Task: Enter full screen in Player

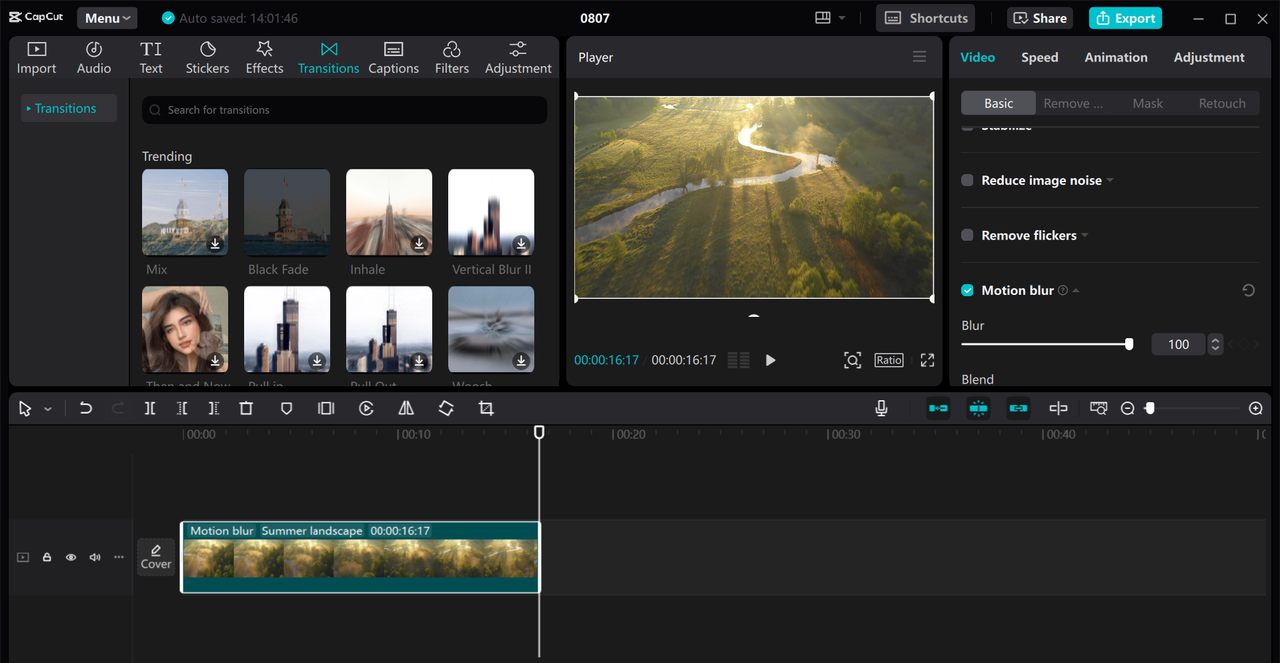Action: (927, 360)
